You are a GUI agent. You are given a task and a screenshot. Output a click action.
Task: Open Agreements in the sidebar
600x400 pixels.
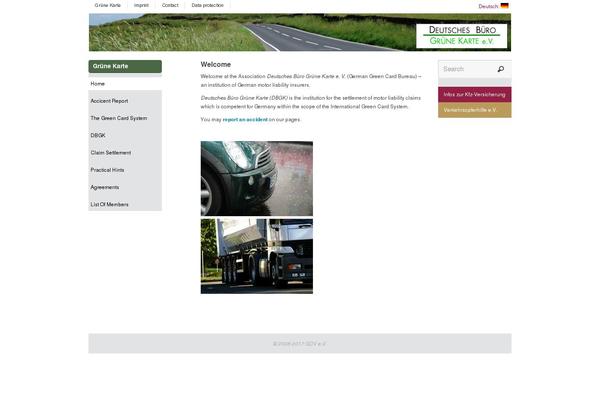pyautogui.click(x=105, y=187)
